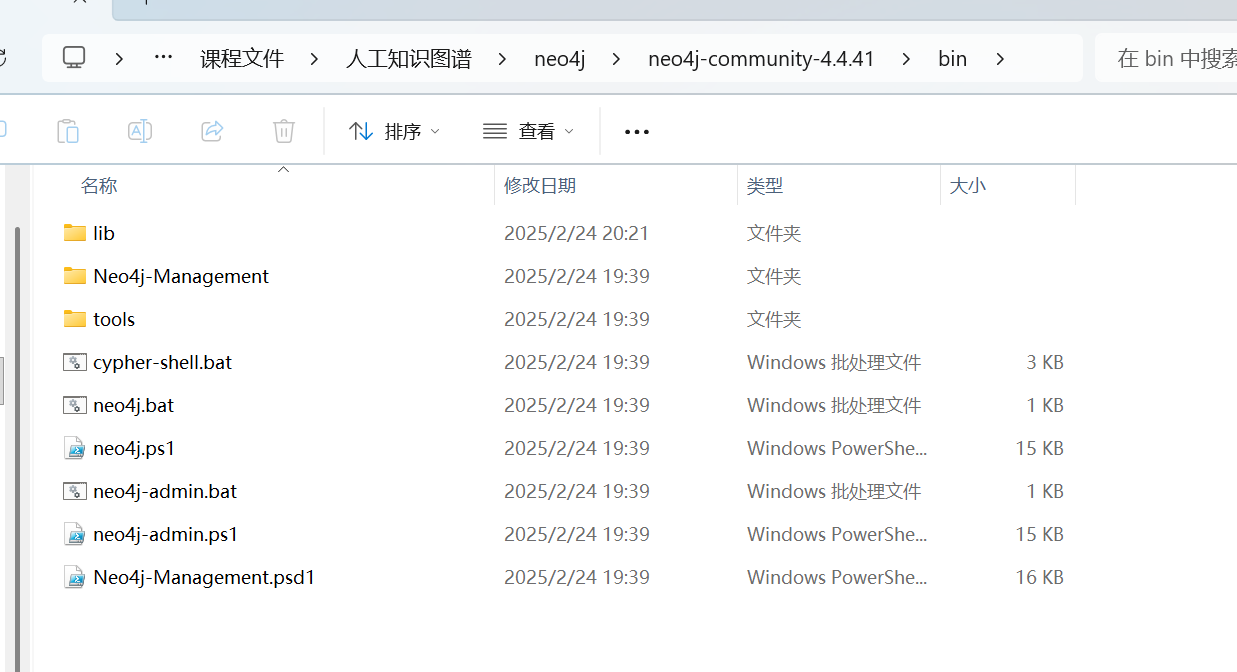Sort by the 修改日期 column header

click(540, 185)
